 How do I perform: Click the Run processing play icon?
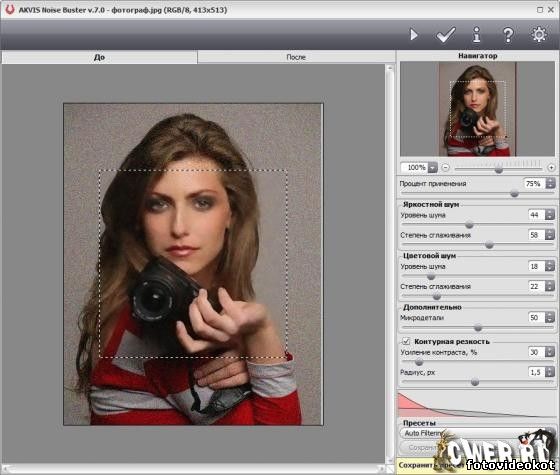[x=414, y=35]
